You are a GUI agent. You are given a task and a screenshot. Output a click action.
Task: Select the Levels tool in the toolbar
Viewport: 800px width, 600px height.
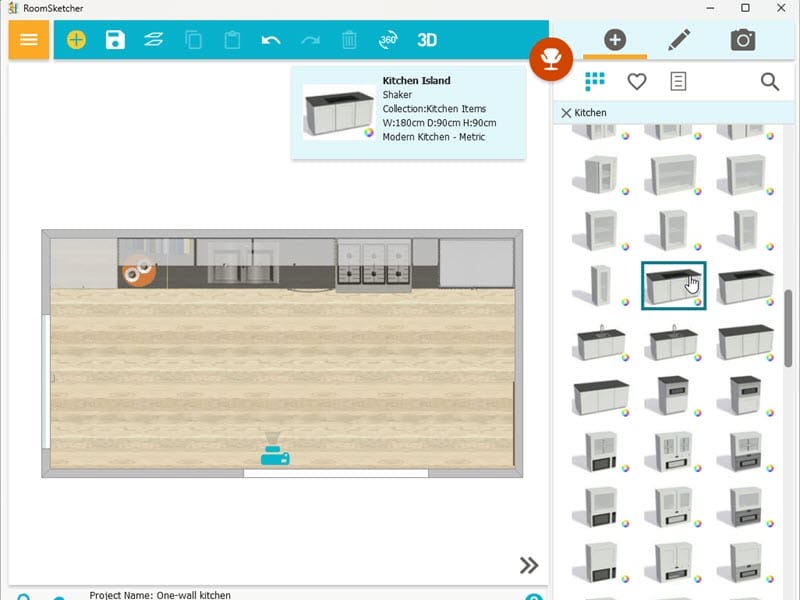point(153,40)
